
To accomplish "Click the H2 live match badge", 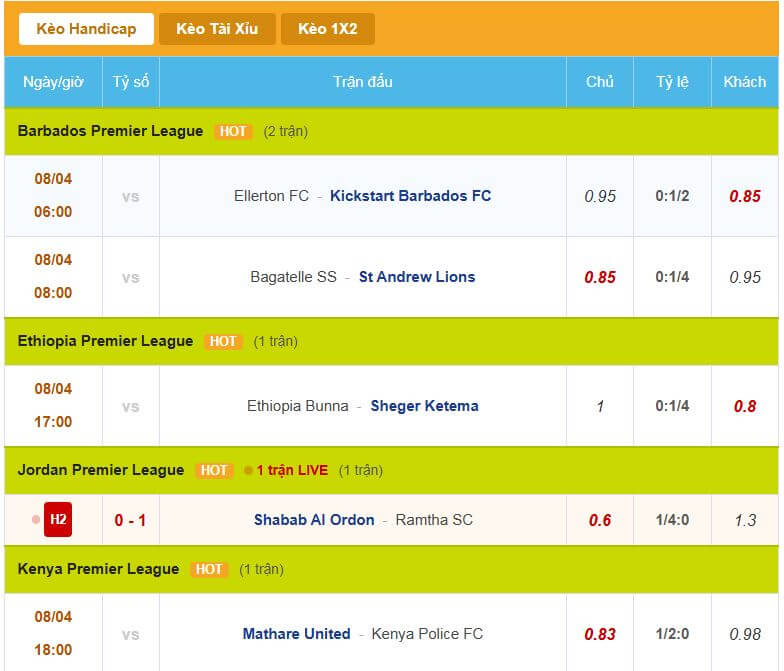I will [x=58, y=520].
